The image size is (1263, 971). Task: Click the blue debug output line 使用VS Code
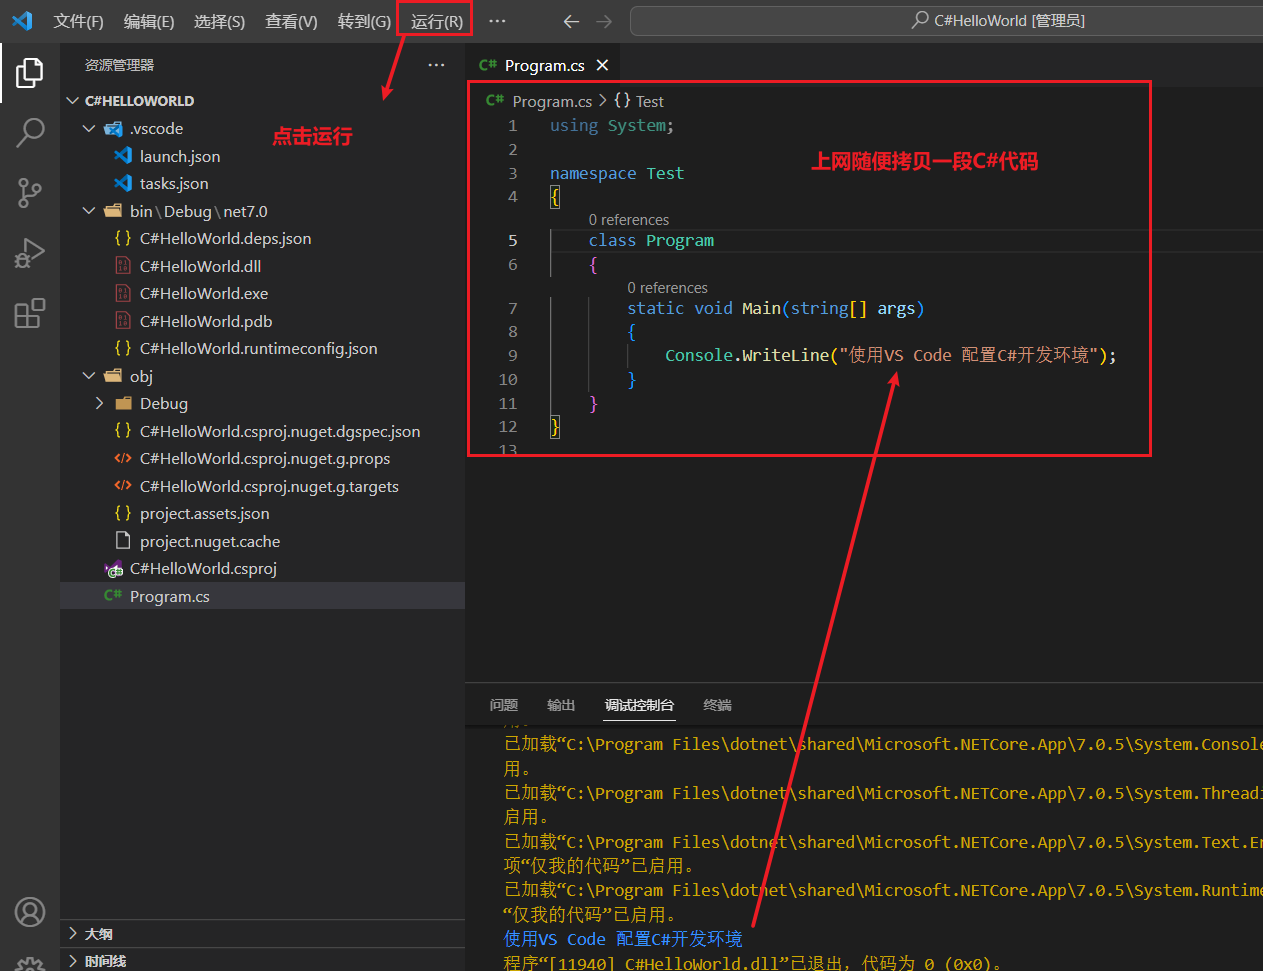click(623, 939)
